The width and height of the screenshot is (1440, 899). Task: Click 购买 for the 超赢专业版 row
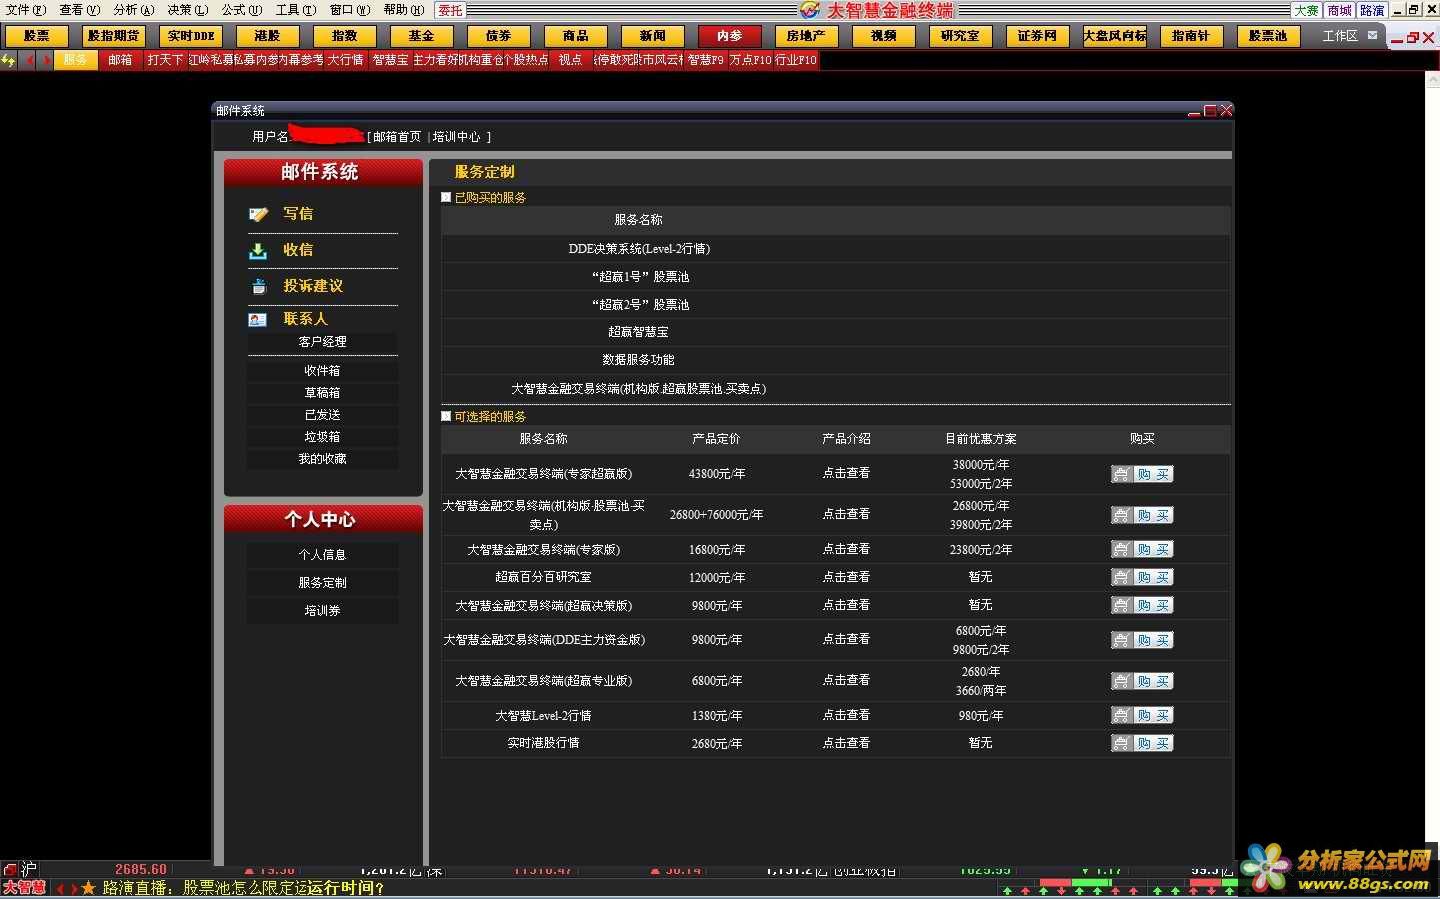[1142, 681]
